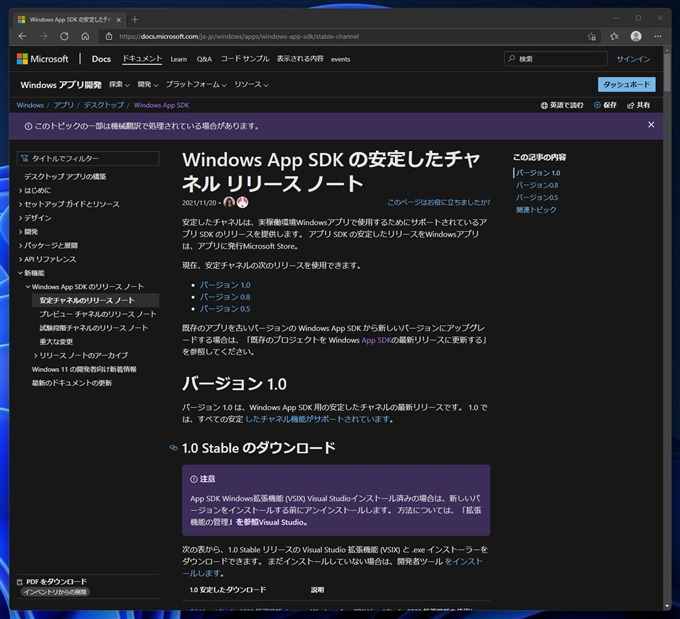Click the lock icon in address bar
Image resolution: width=680 pixels, height=619 pixels.
tap(109, 36)
